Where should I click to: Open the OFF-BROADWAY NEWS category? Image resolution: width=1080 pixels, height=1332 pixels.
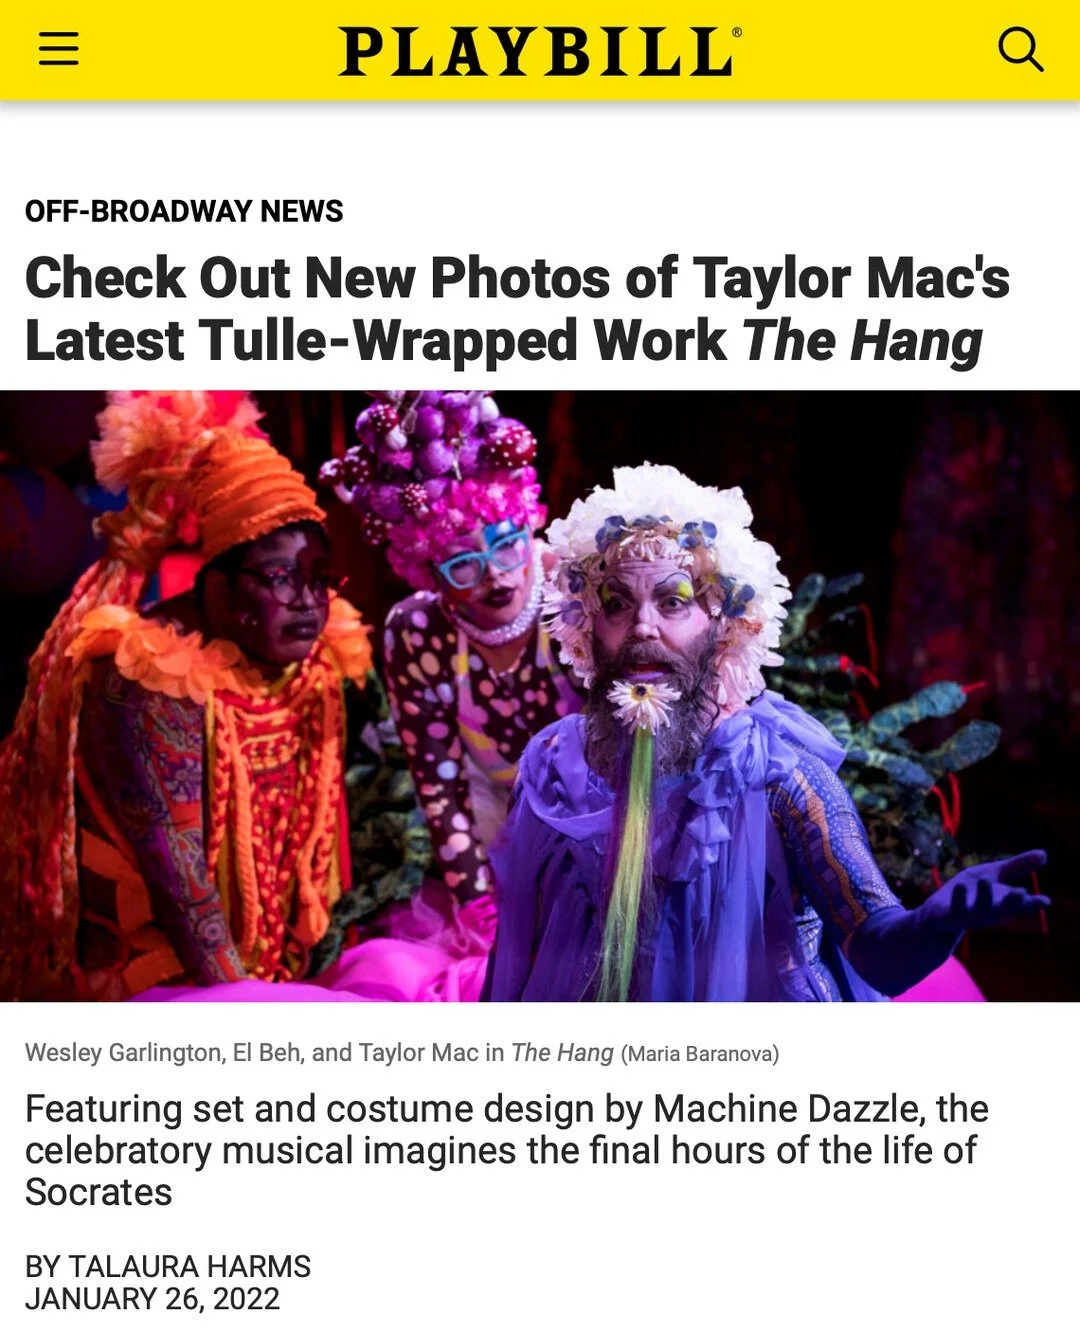[184, 211]
